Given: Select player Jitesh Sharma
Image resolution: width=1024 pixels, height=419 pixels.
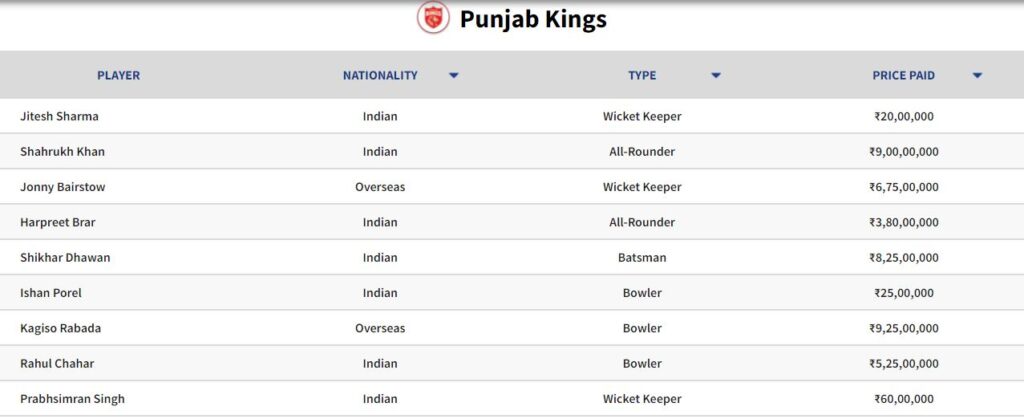Looking at the screenshot, I should [59, 116].
